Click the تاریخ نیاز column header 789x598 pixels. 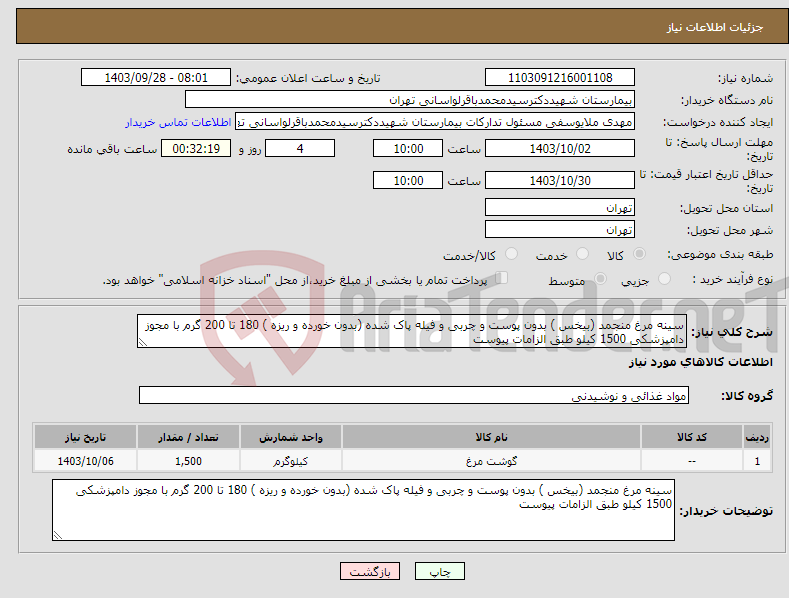click(85, 437)
